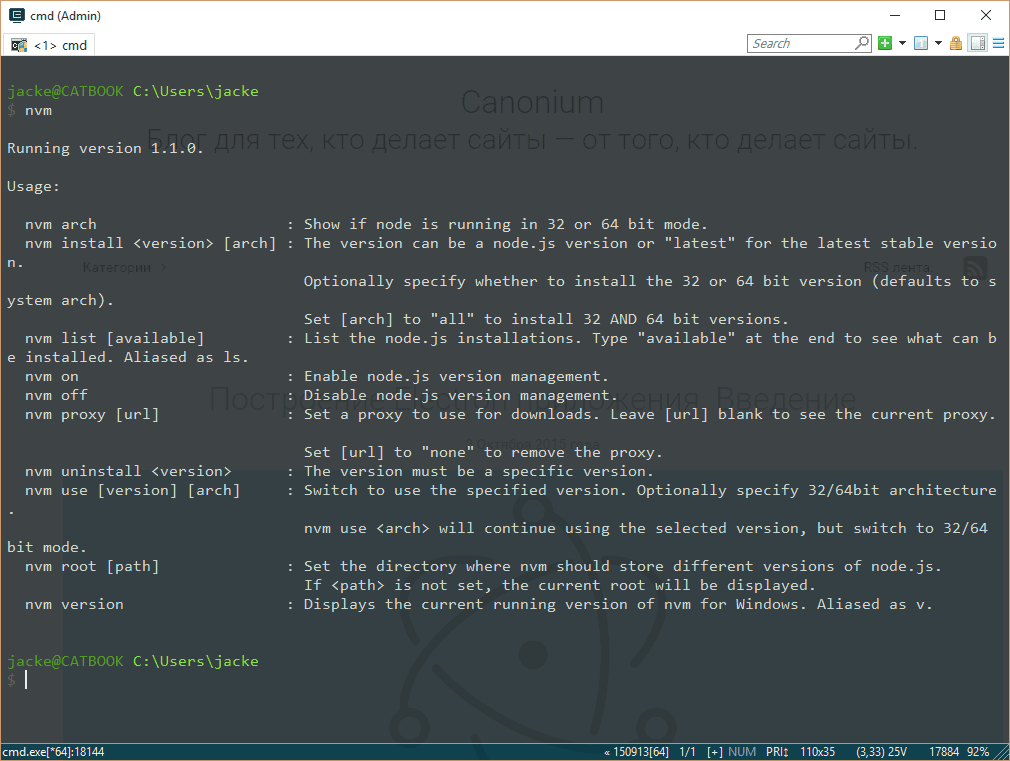Click the 110x35 console size indicator

click(818, 751)
